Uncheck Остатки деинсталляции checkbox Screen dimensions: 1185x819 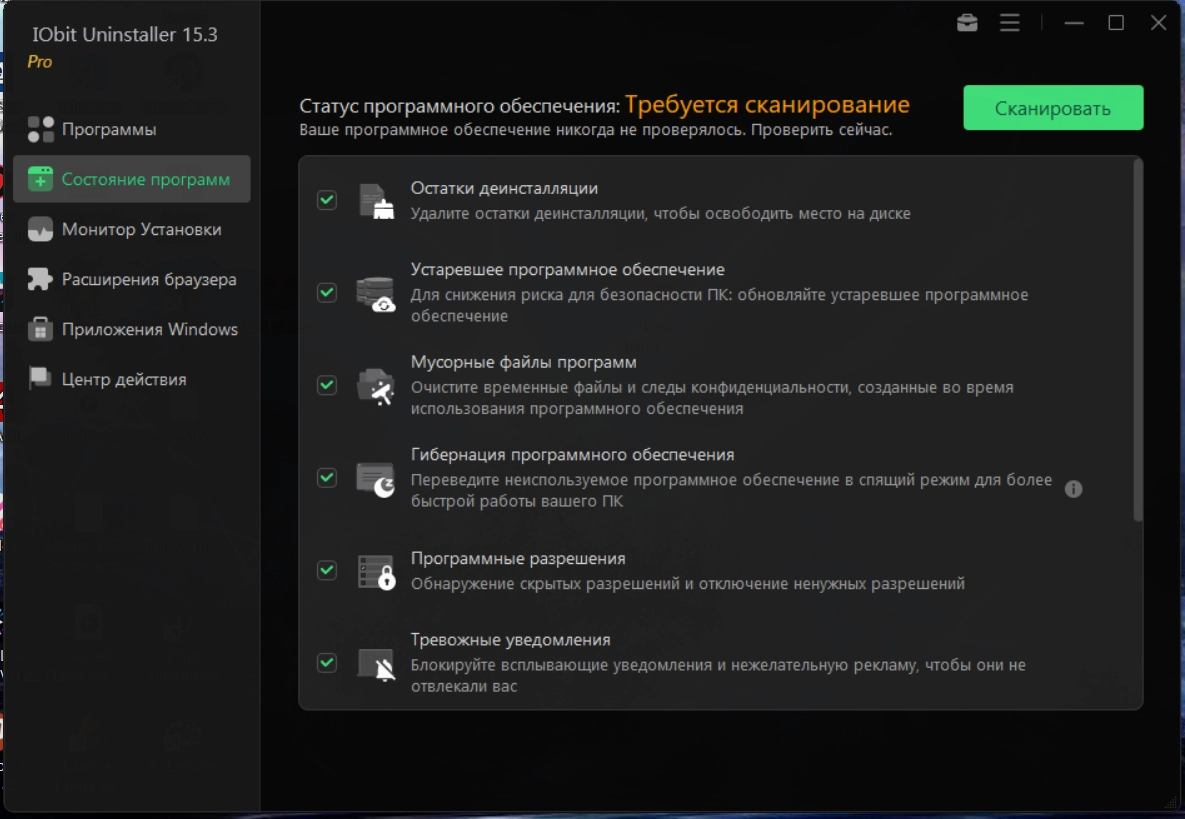tap(326, 199)
